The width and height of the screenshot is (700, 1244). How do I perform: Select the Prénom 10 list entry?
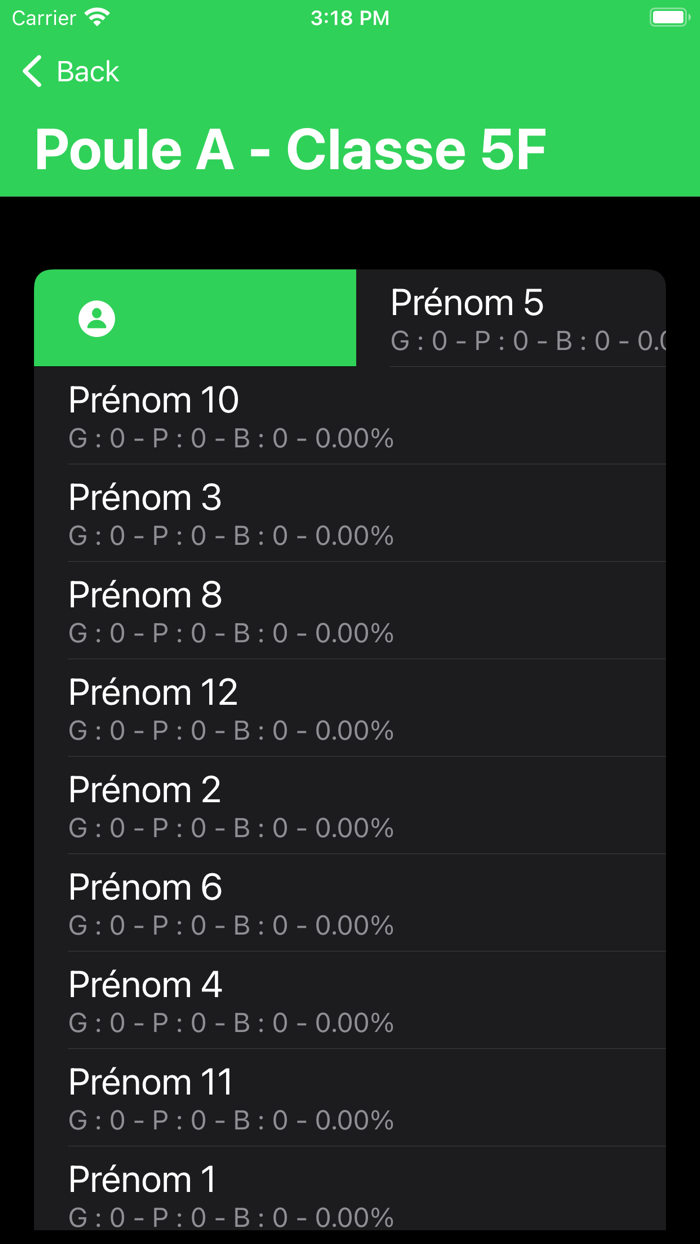(350, 416)
